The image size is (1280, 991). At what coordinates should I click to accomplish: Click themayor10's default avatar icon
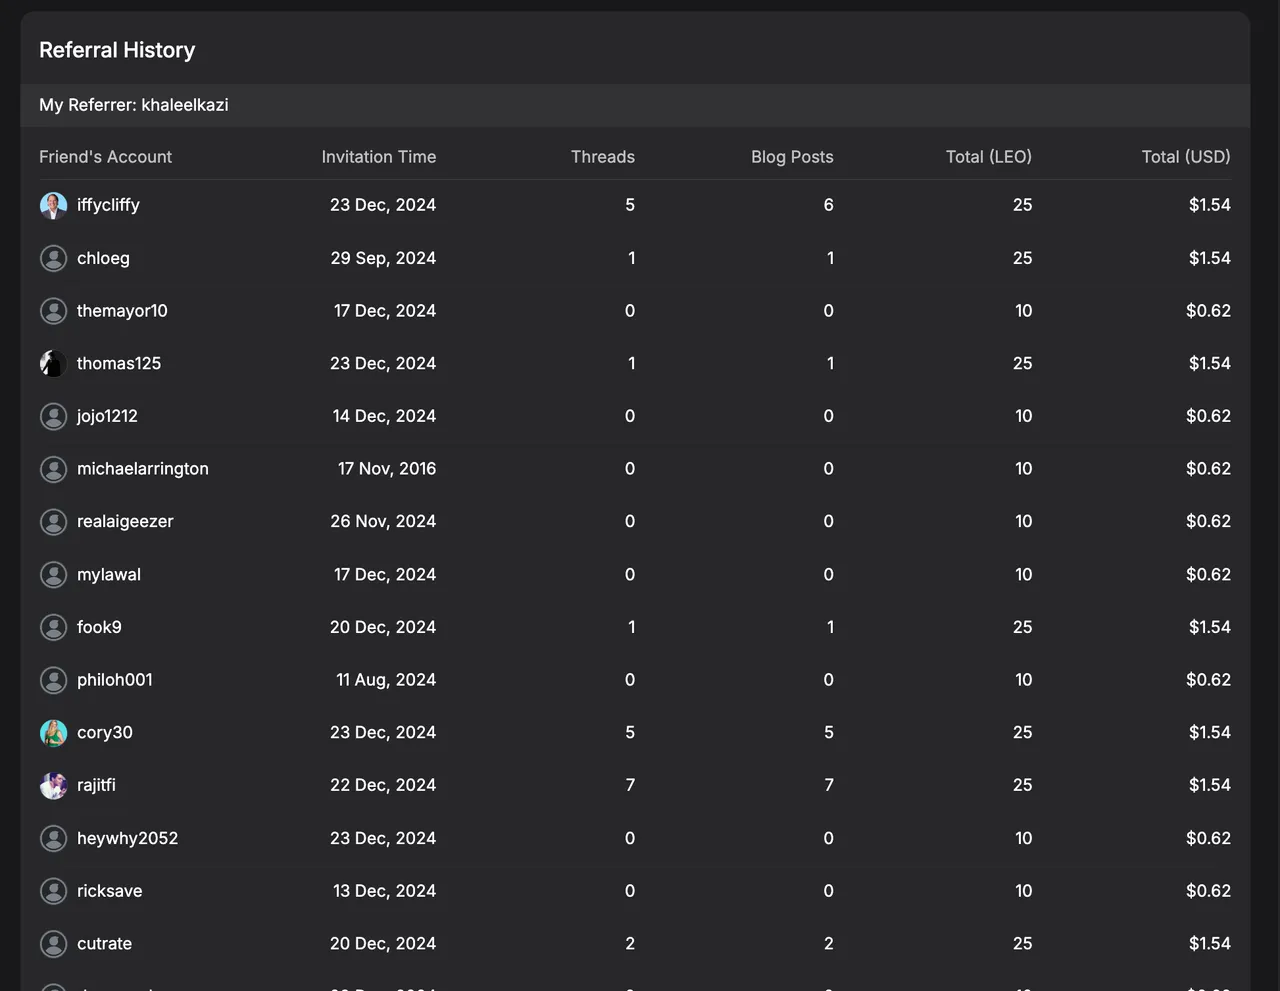click(53, 311)
